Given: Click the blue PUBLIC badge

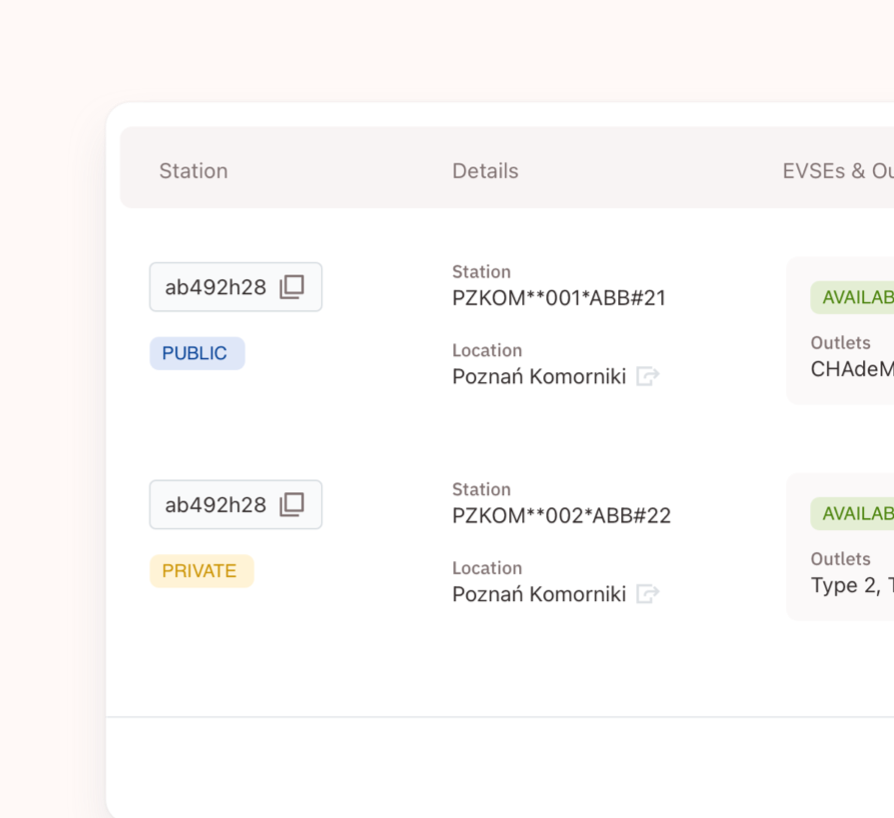Looking at the screenshot, I should point(196,354).
